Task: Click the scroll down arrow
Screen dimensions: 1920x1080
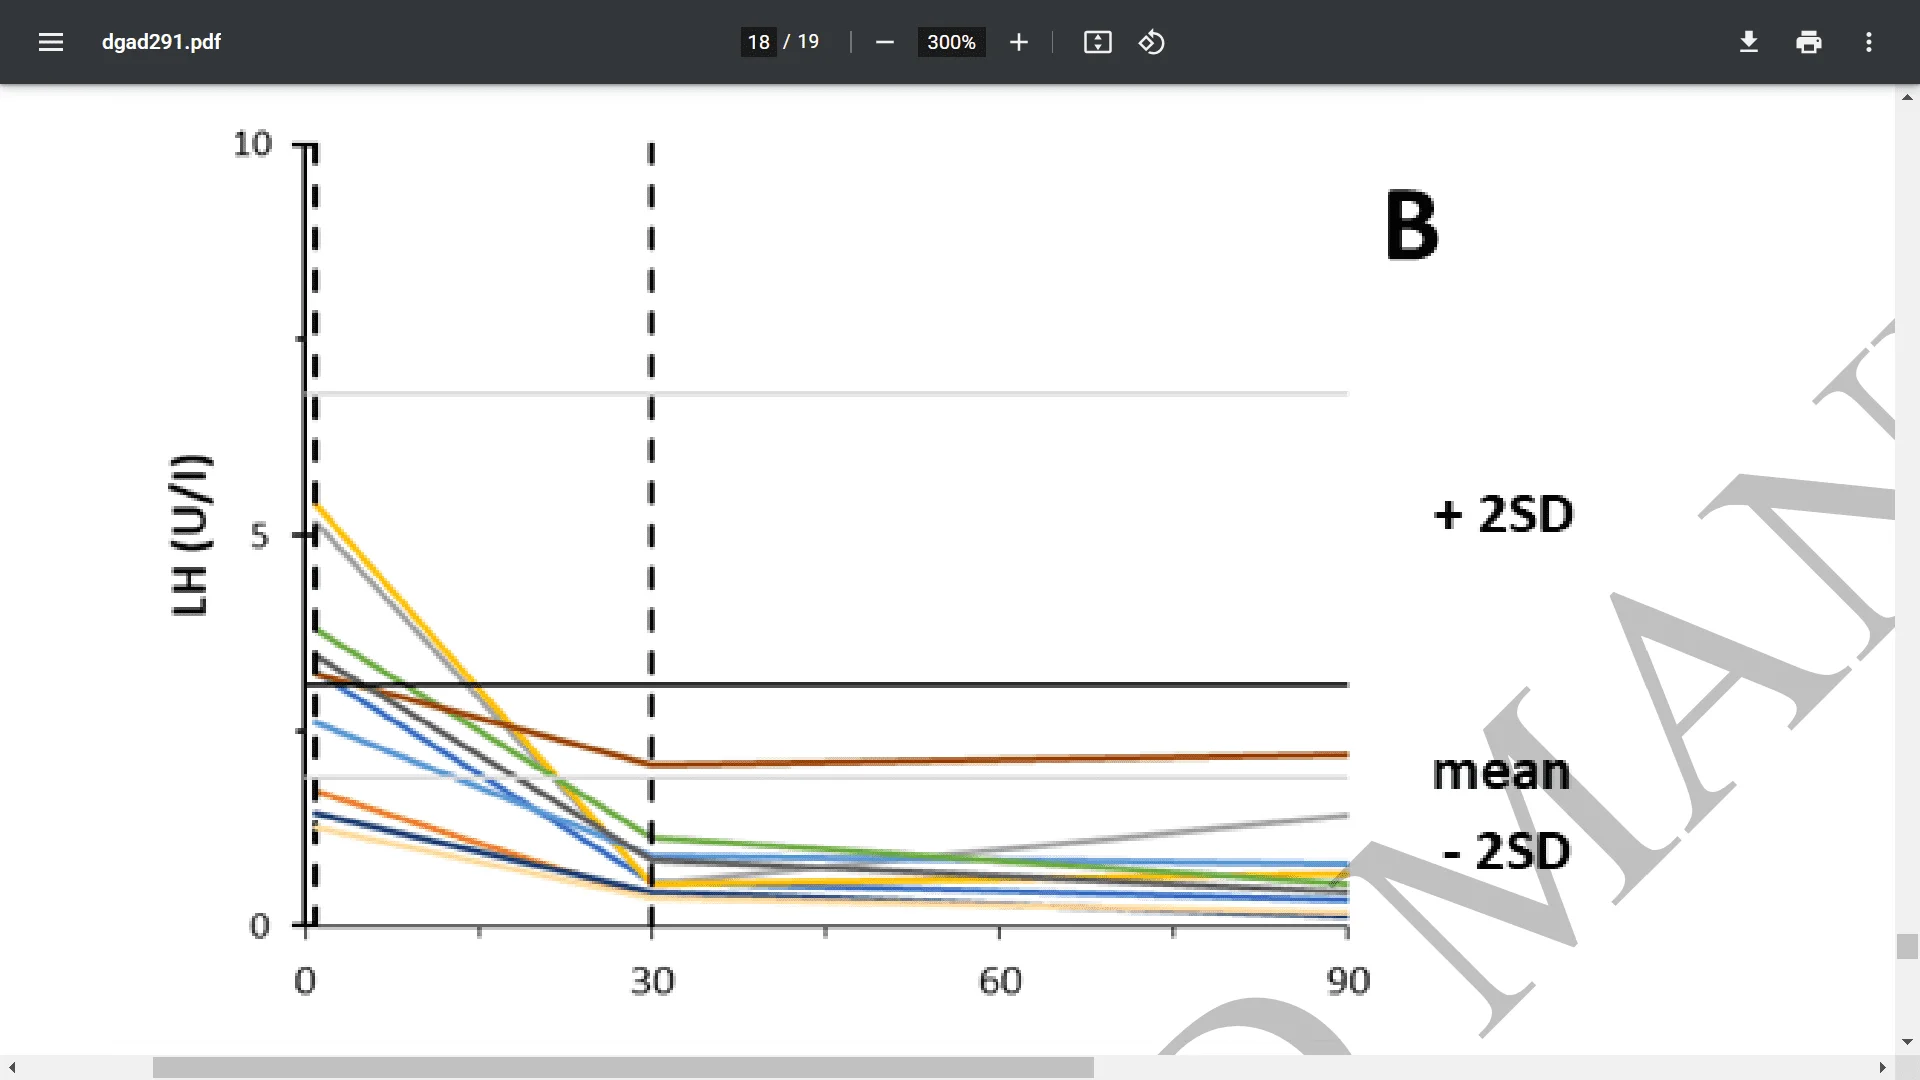Action: click(1907, 1042)
